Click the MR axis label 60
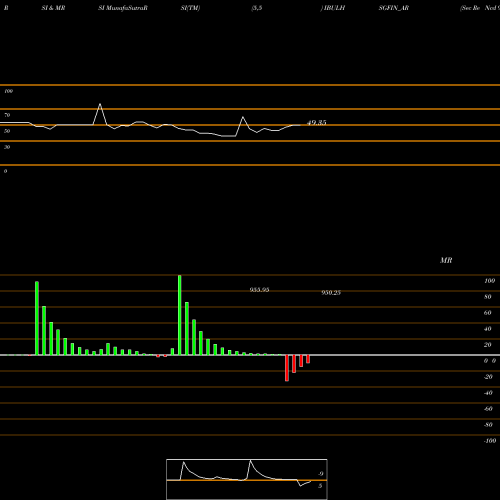The image size is (500, 500). (x=488, y=313)
